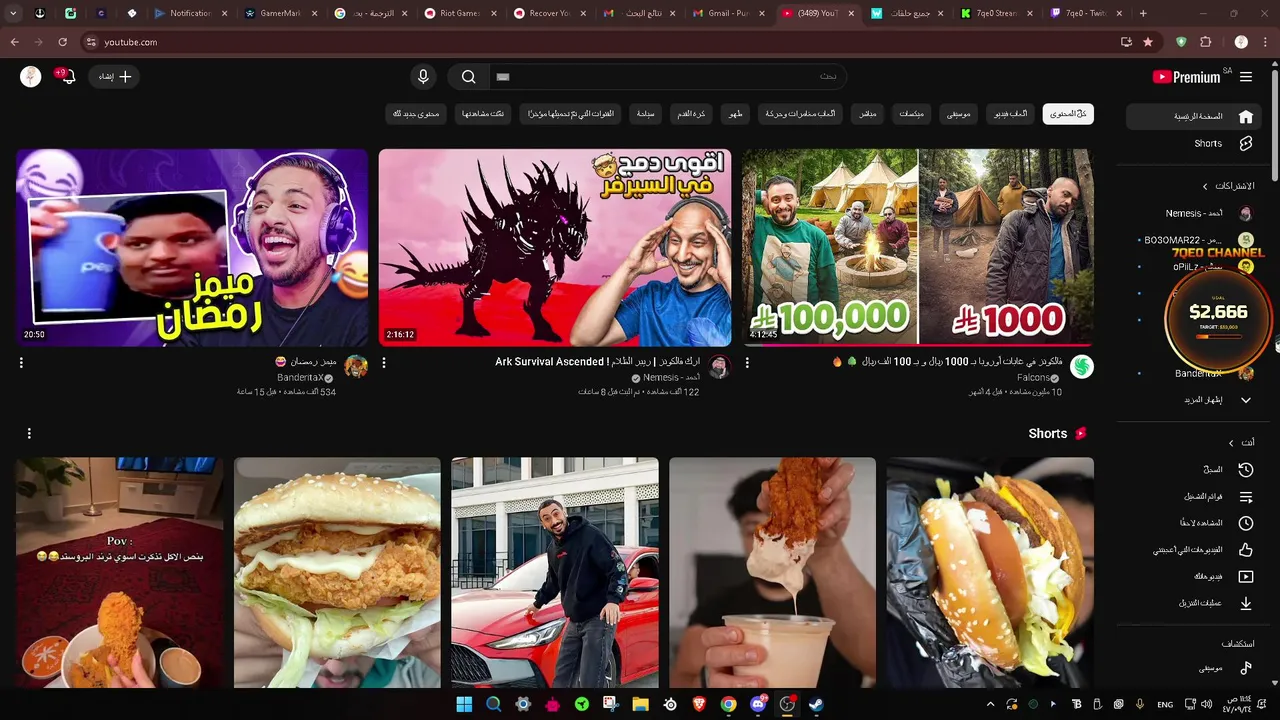Select the 'ألعاب فيديو' filter chip
Screen dimensions: 1280x720
1010,114
